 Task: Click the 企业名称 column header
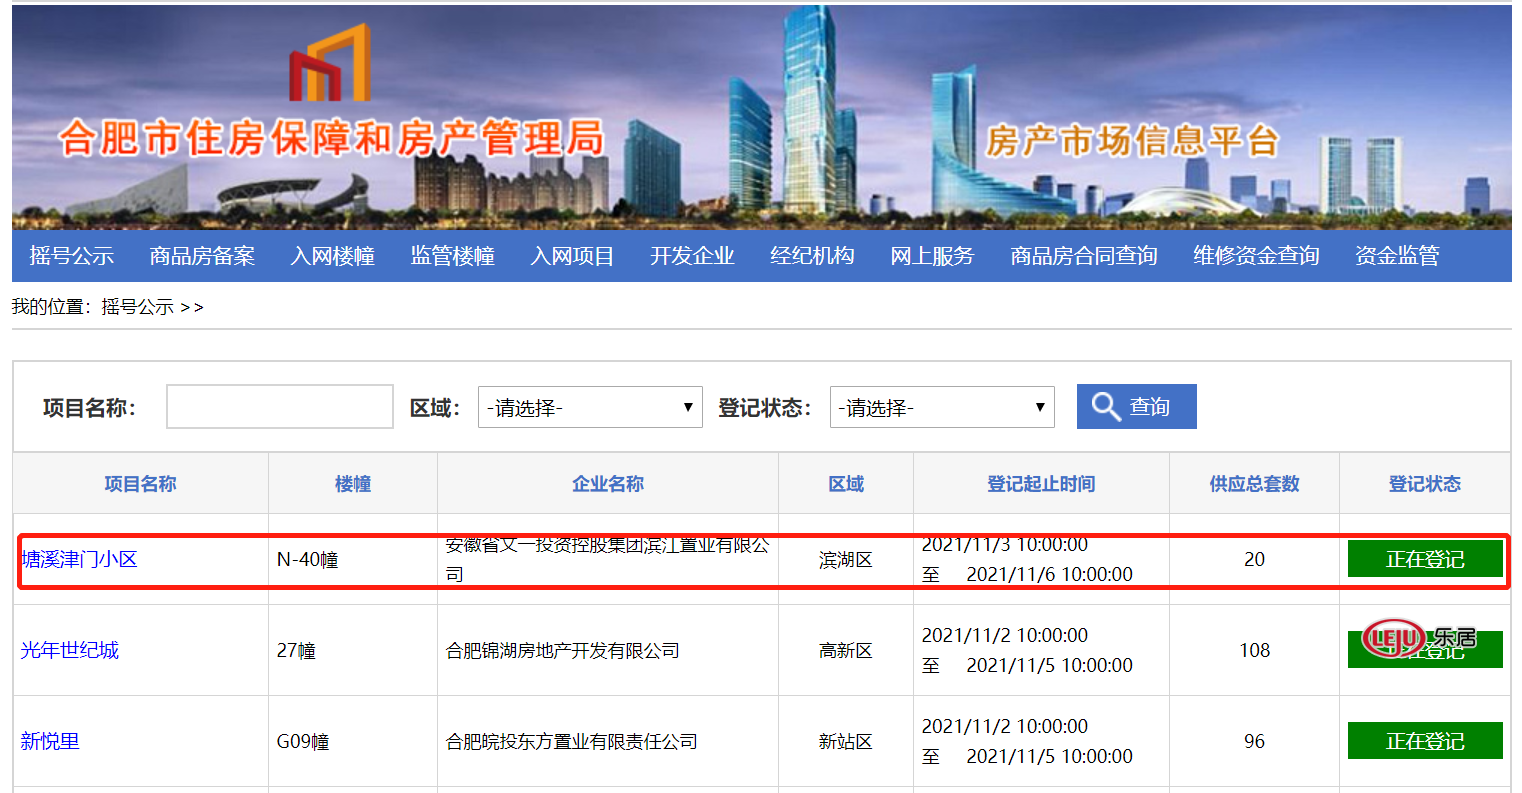click(608, 484)
